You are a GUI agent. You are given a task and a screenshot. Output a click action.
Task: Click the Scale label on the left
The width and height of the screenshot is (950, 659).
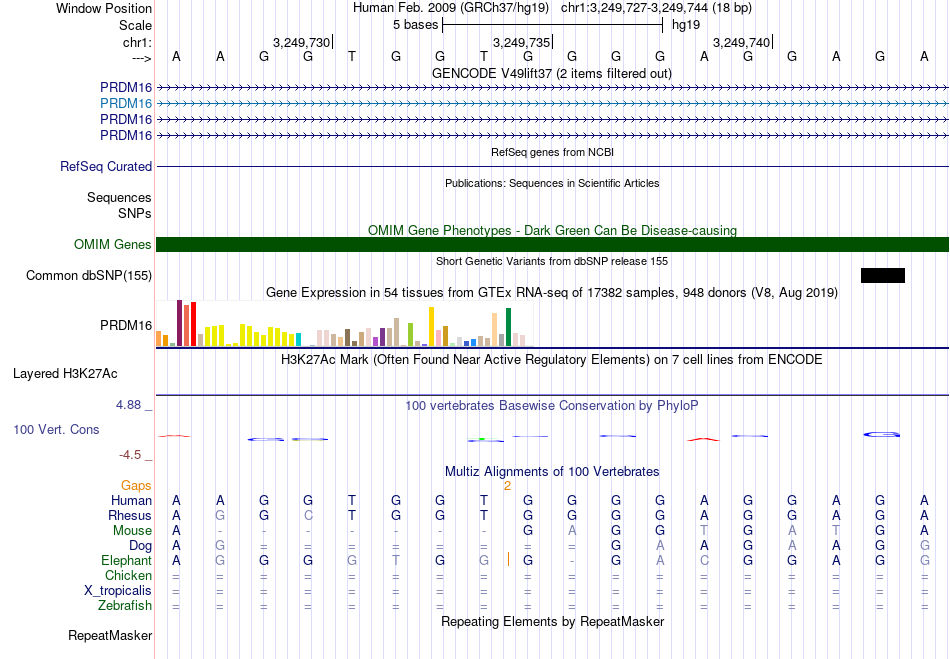pyautogui.click(x=136, y=25)
